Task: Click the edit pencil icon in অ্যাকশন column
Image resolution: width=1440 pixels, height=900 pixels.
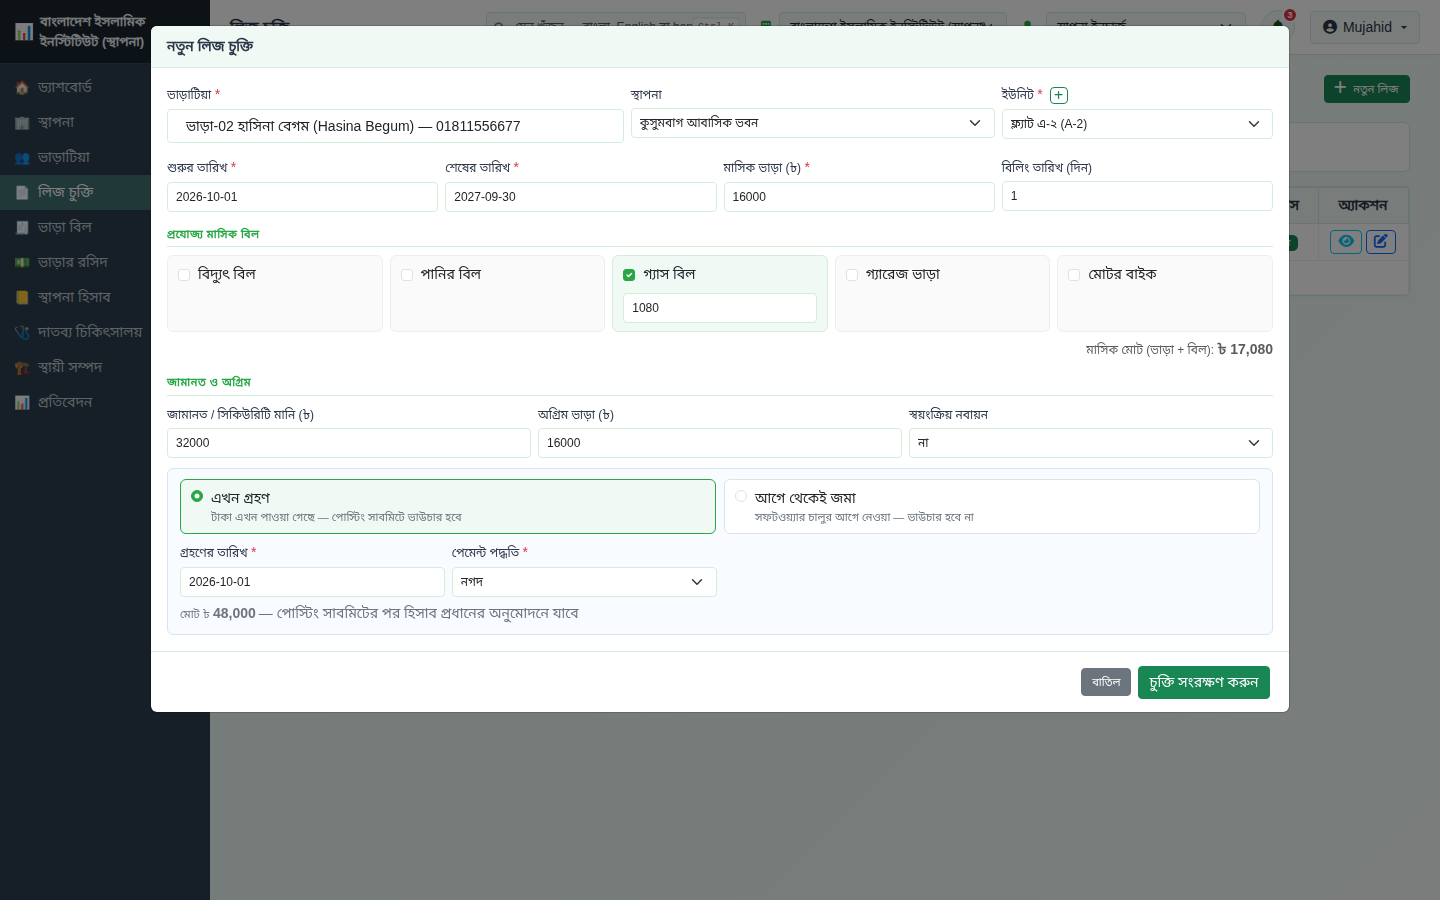Action: (x=1381, y=241)
